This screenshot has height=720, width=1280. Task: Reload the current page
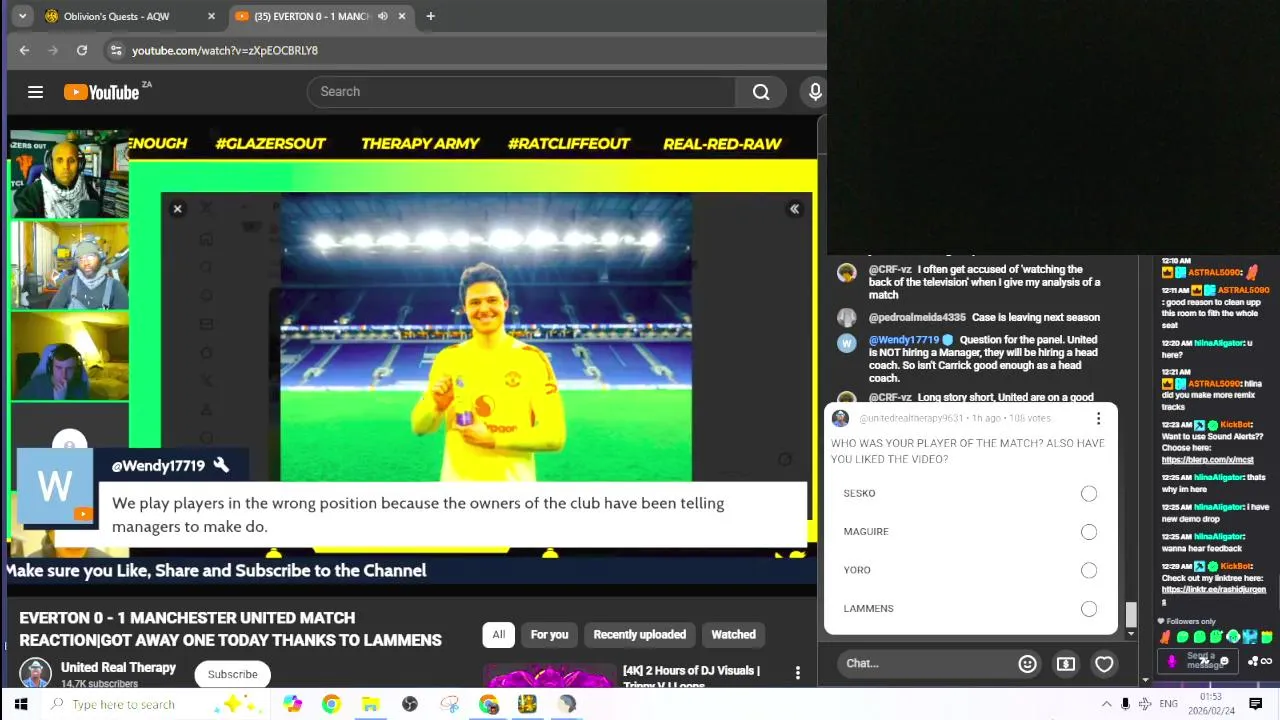tap(82, 50)
